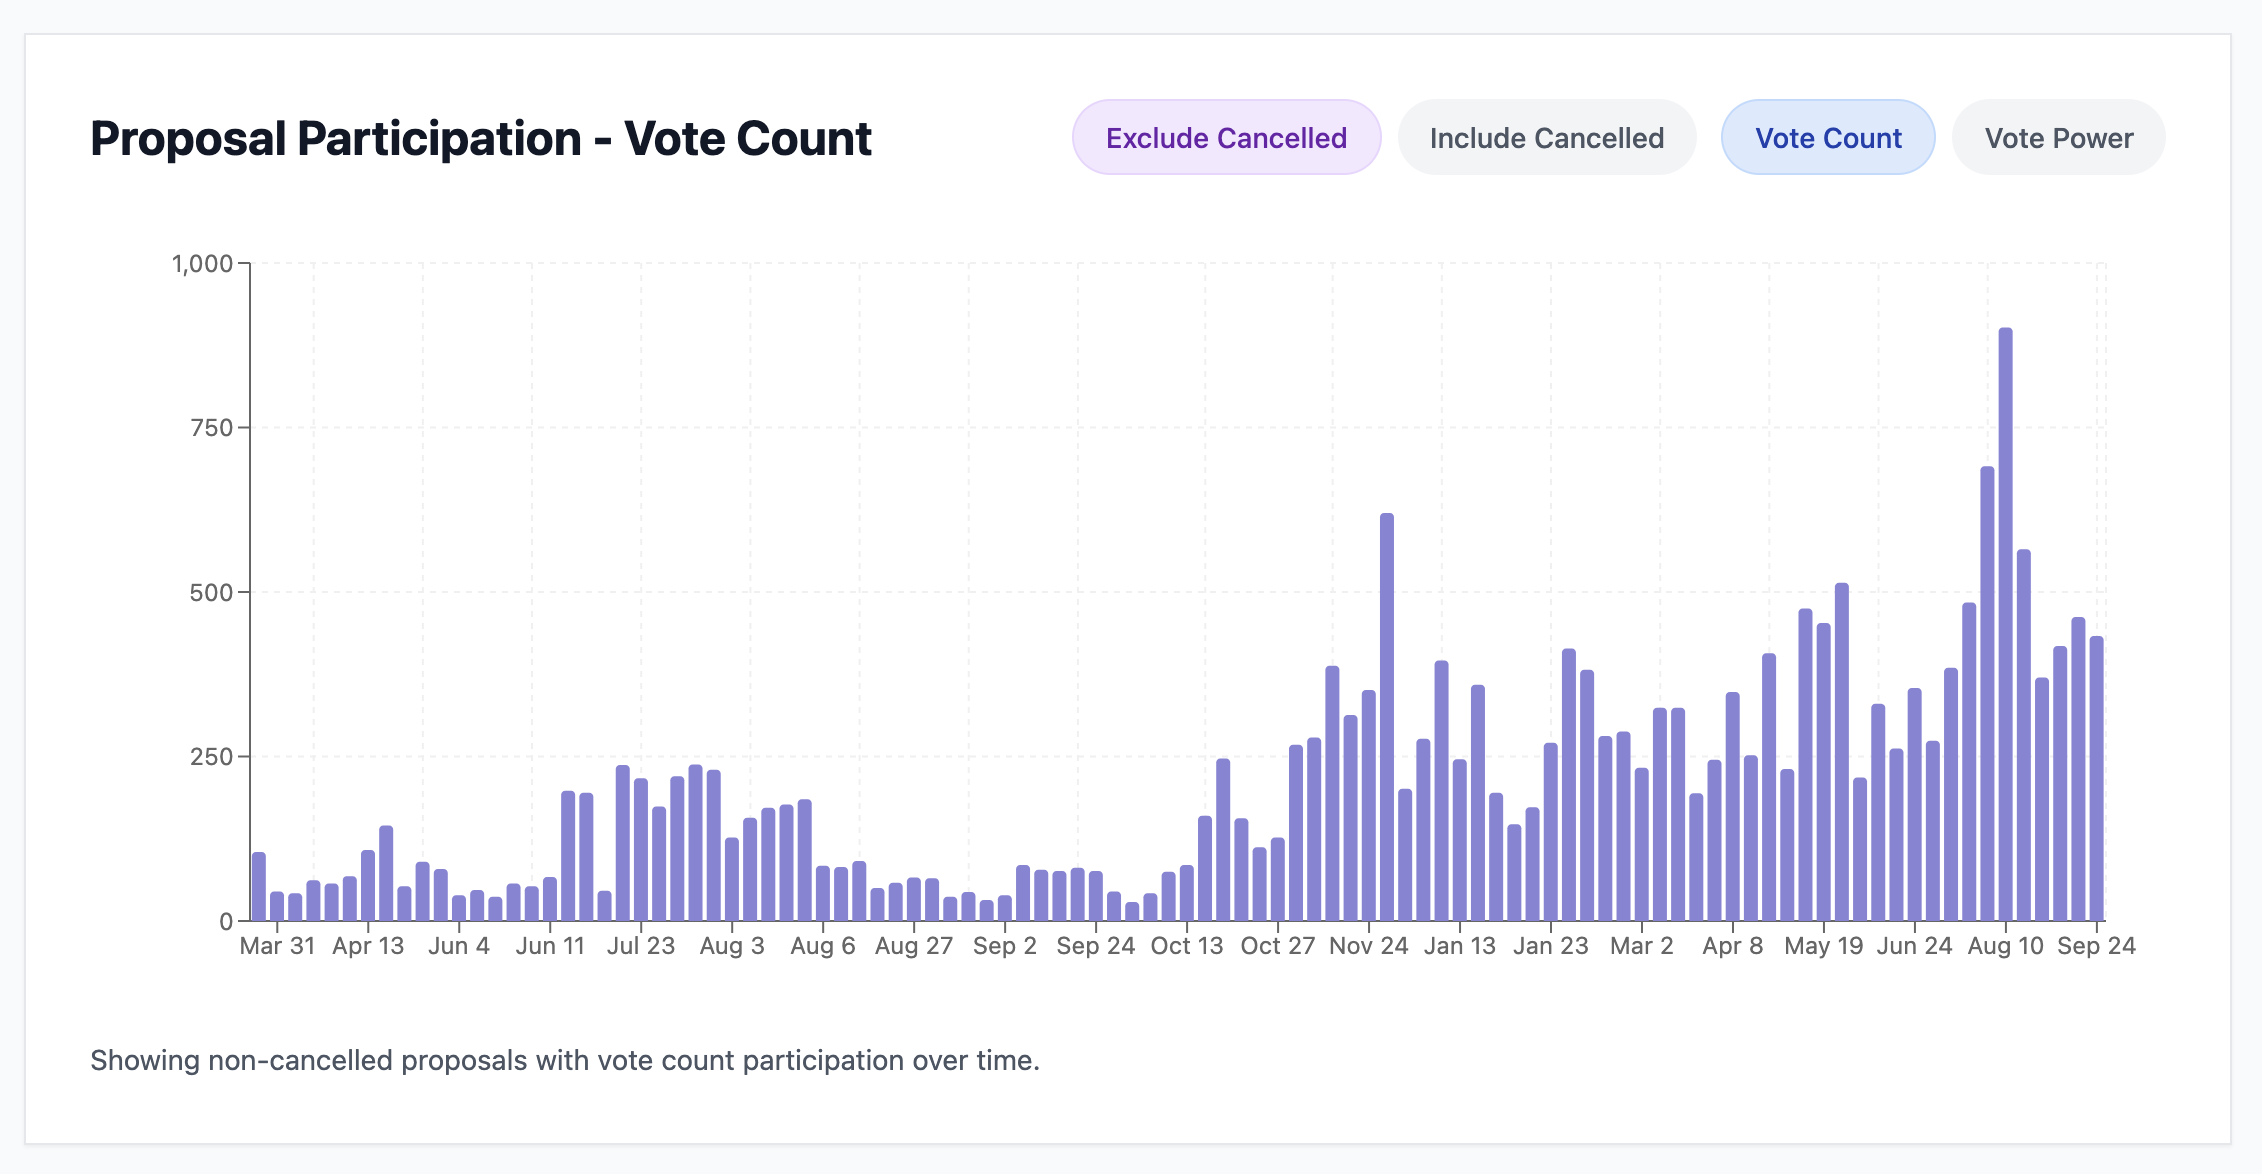Click the 1,000 y-axis label
Screen dimensions: 2262x1174
[x=202, y=264]
